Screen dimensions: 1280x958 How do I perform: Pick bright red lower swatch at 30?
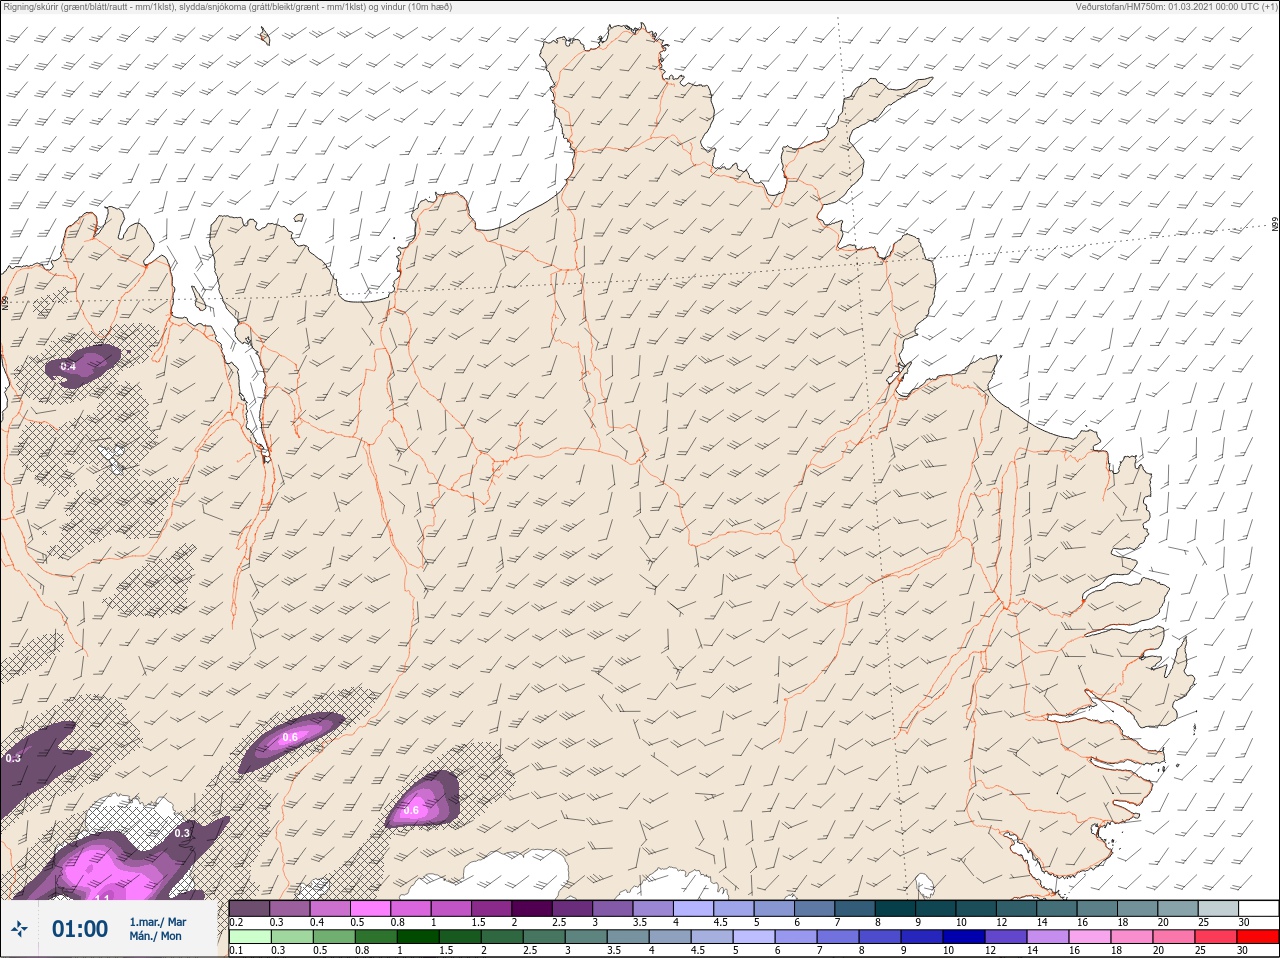(1258, 936)
